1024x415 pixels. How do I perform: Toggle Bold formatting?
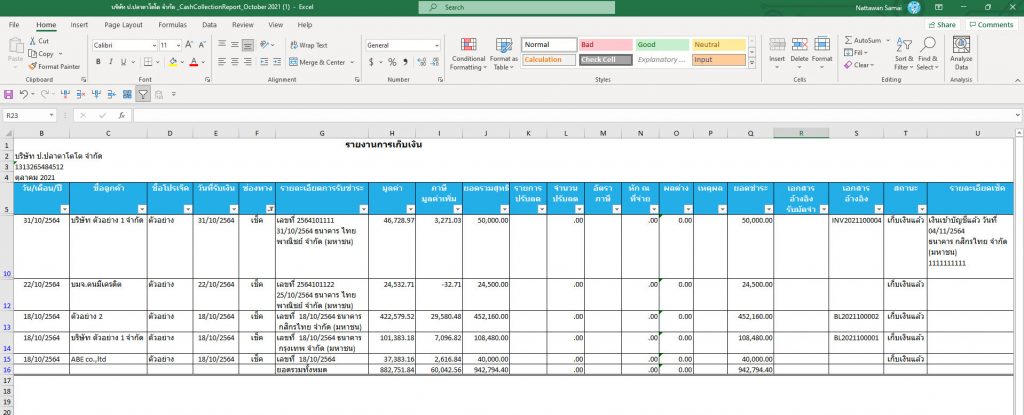click(97, 62)
